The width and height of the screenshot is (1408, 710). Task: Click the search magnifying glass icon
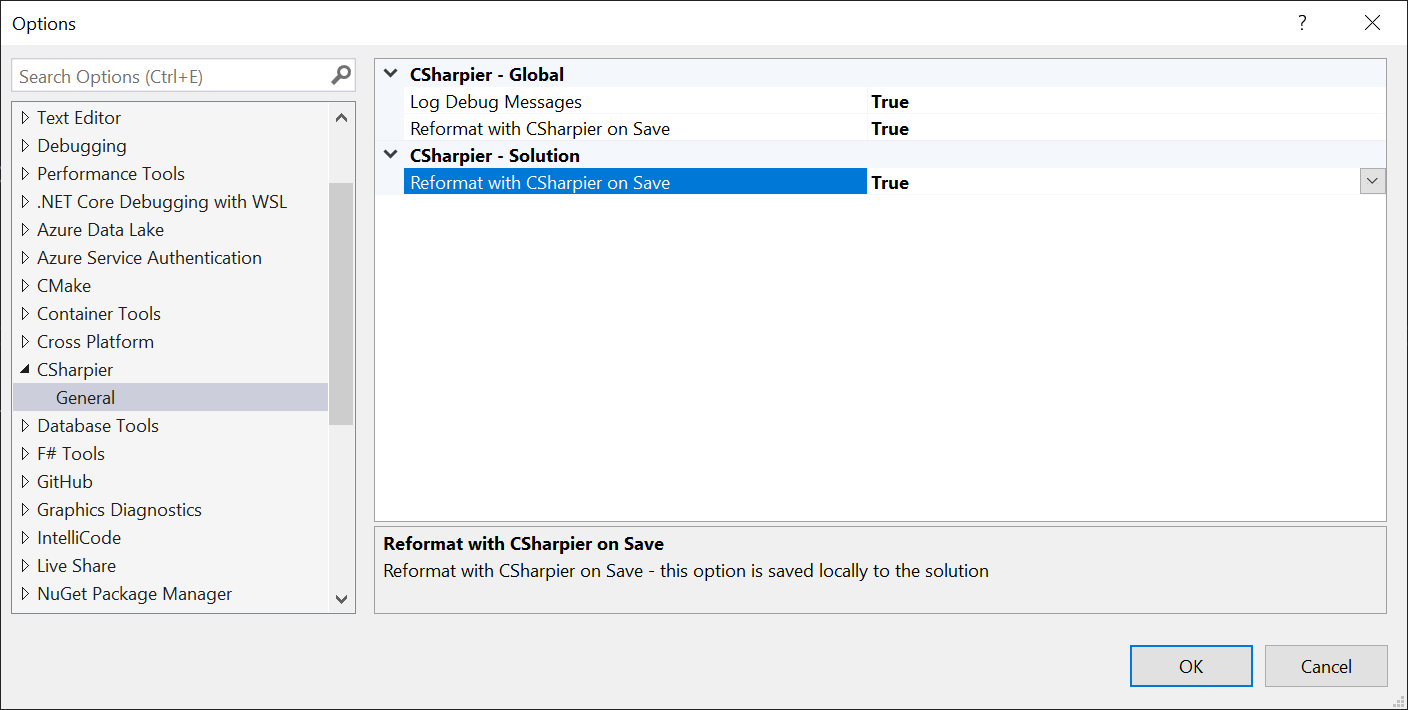[x=341, y=75]
